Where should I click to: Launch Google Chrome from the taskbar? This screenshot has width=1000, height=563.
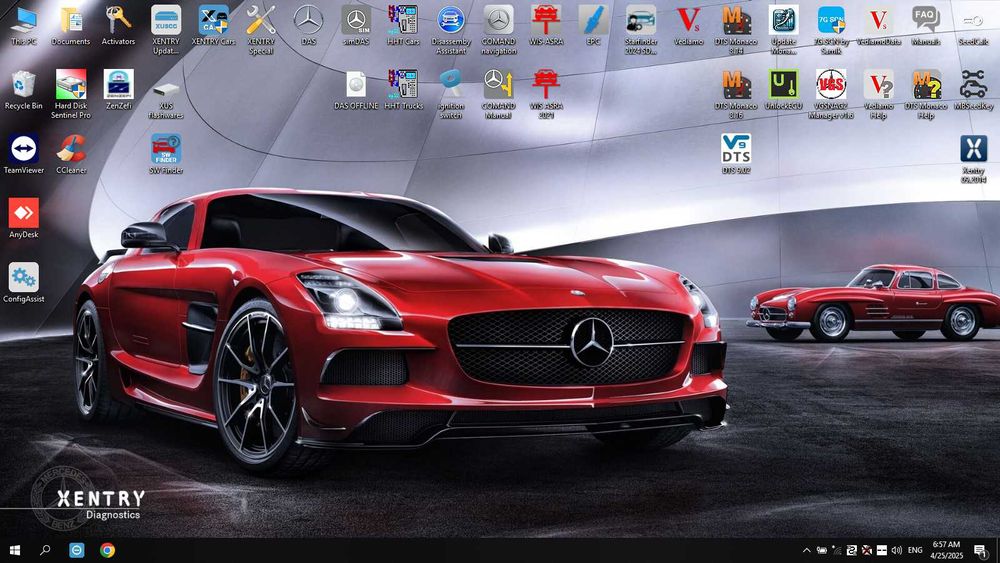(x=107, y=550)
